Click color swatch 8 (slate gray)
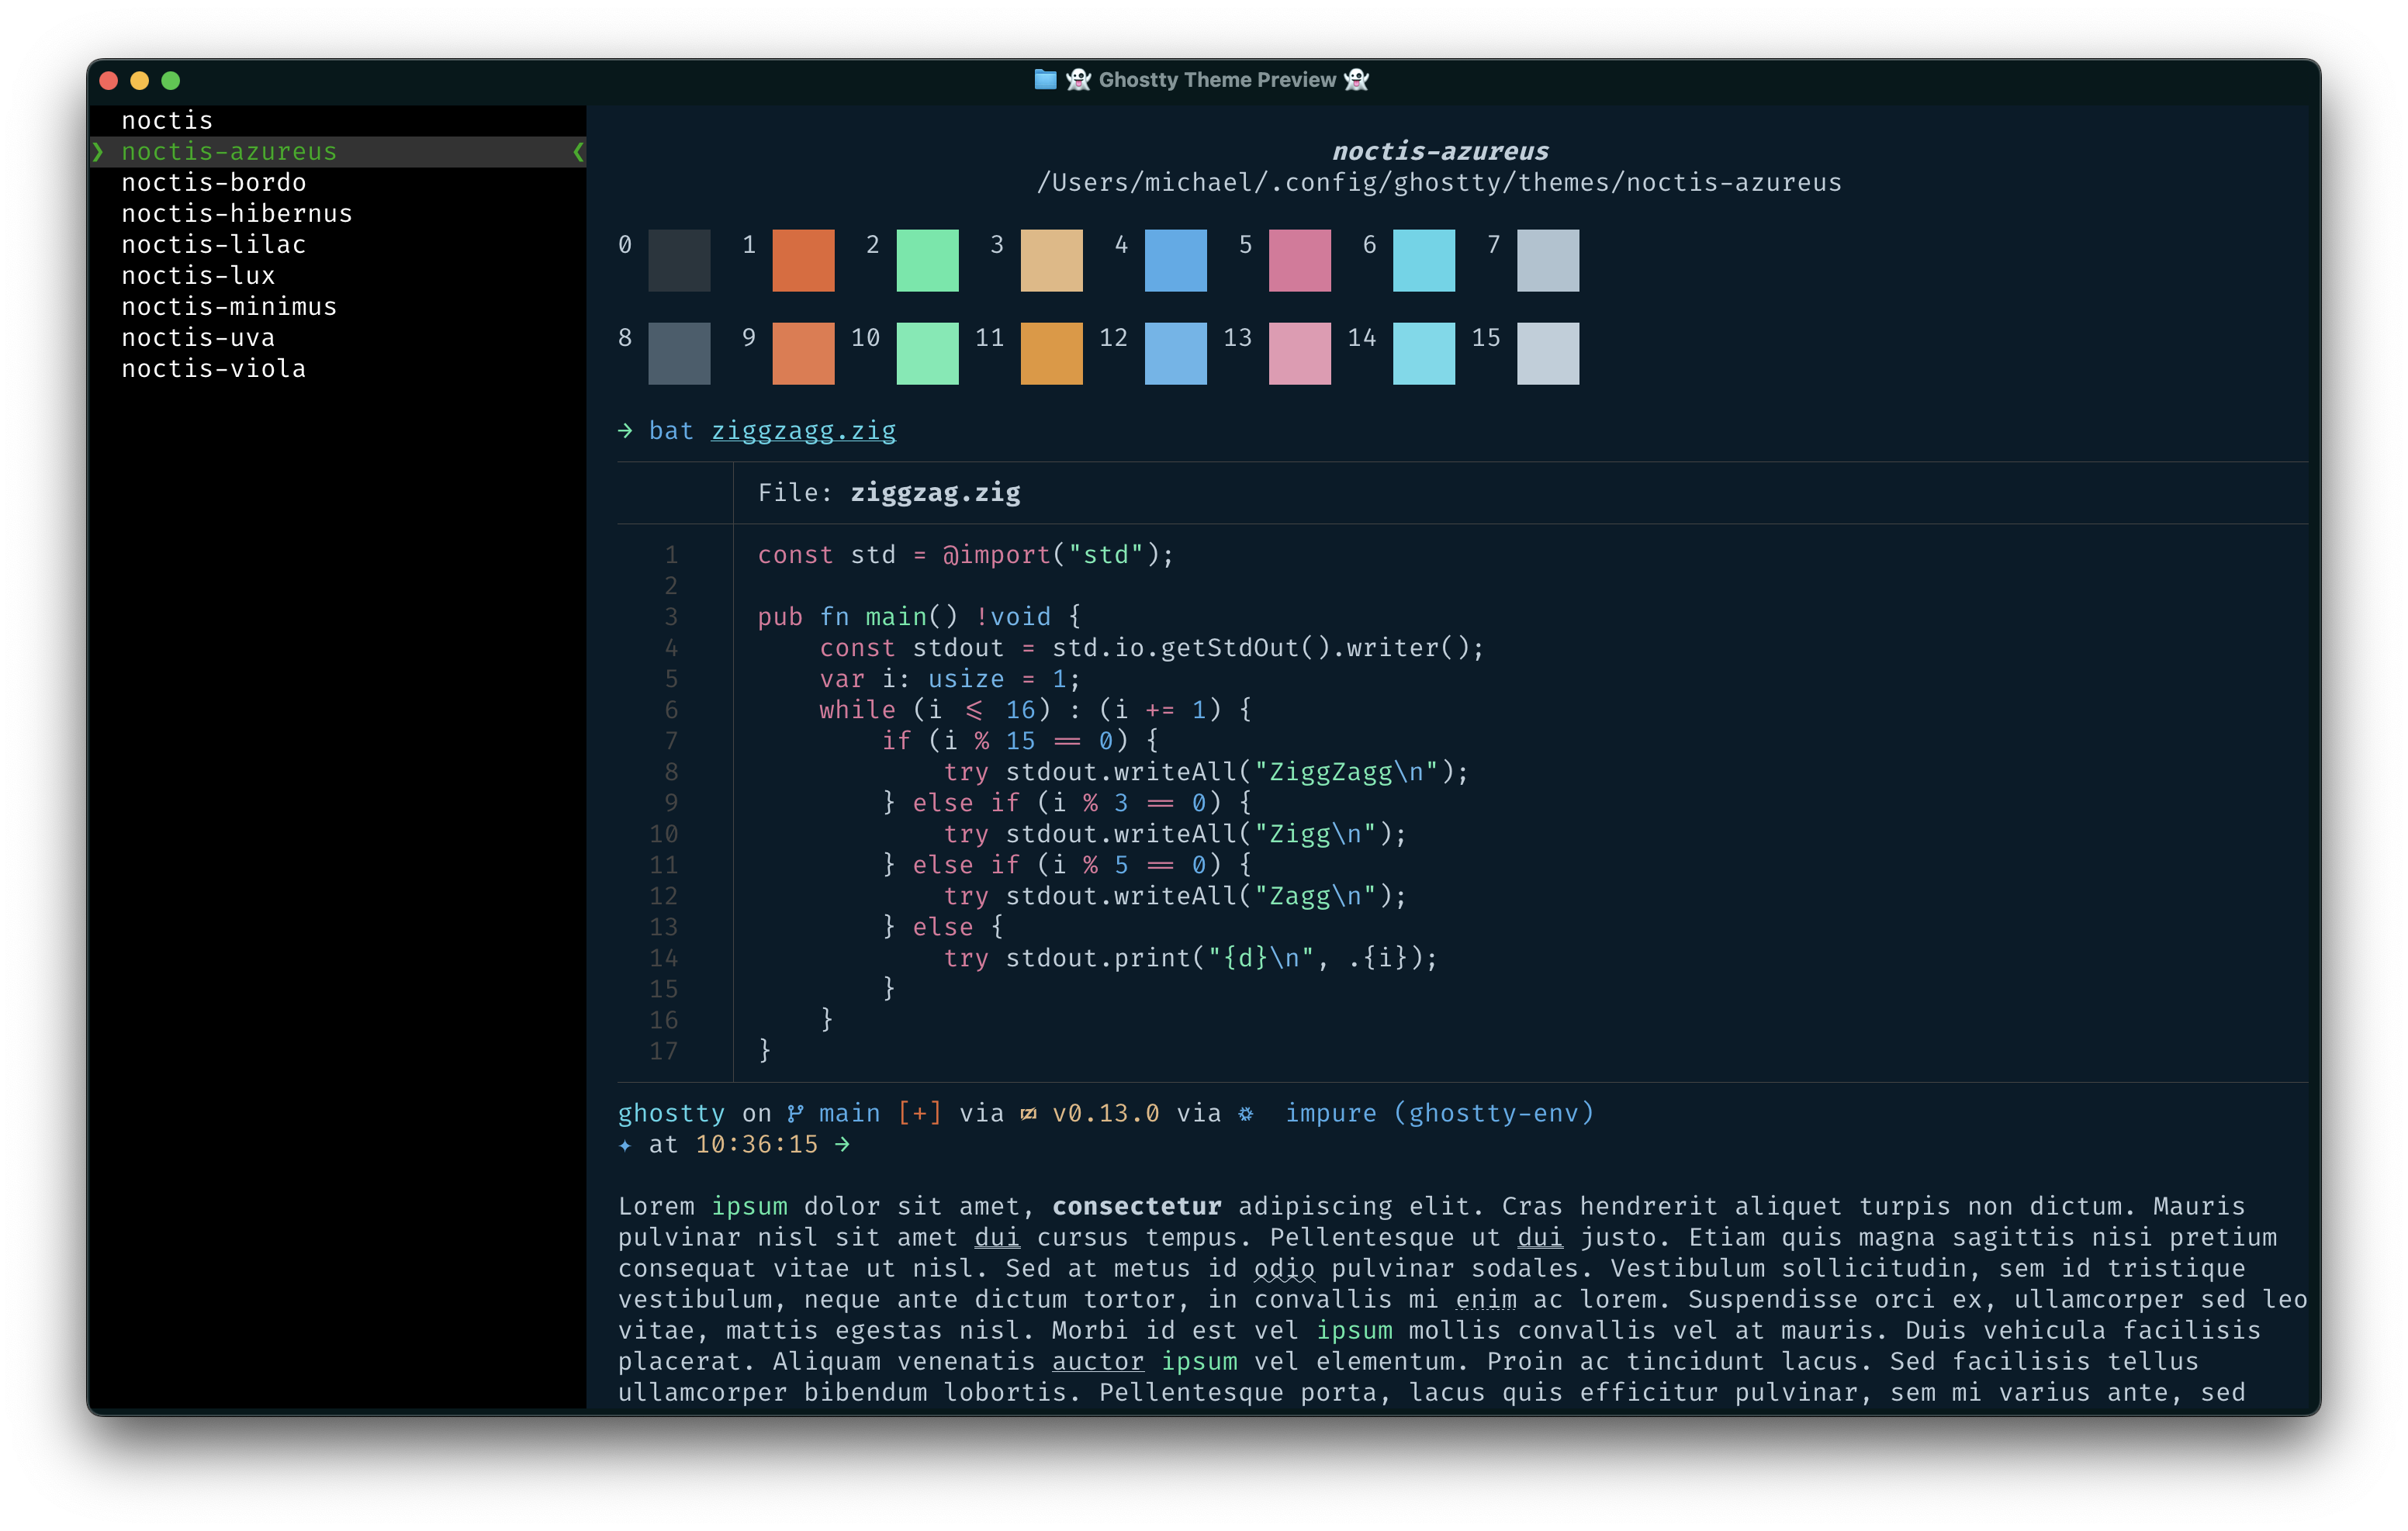Viewport: 2408px width, 1531px height. pyautogui.click(x=679, y=353)
